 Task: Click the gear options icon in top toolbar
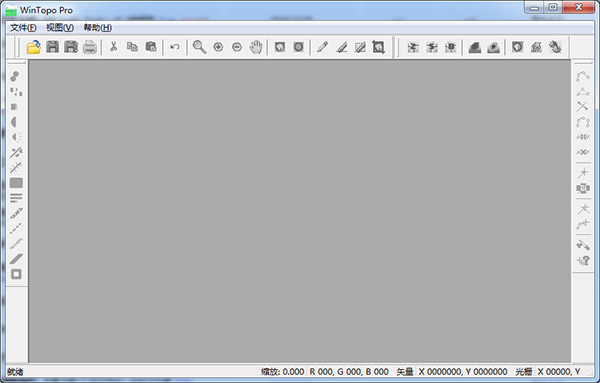click(x=555, y=47)
